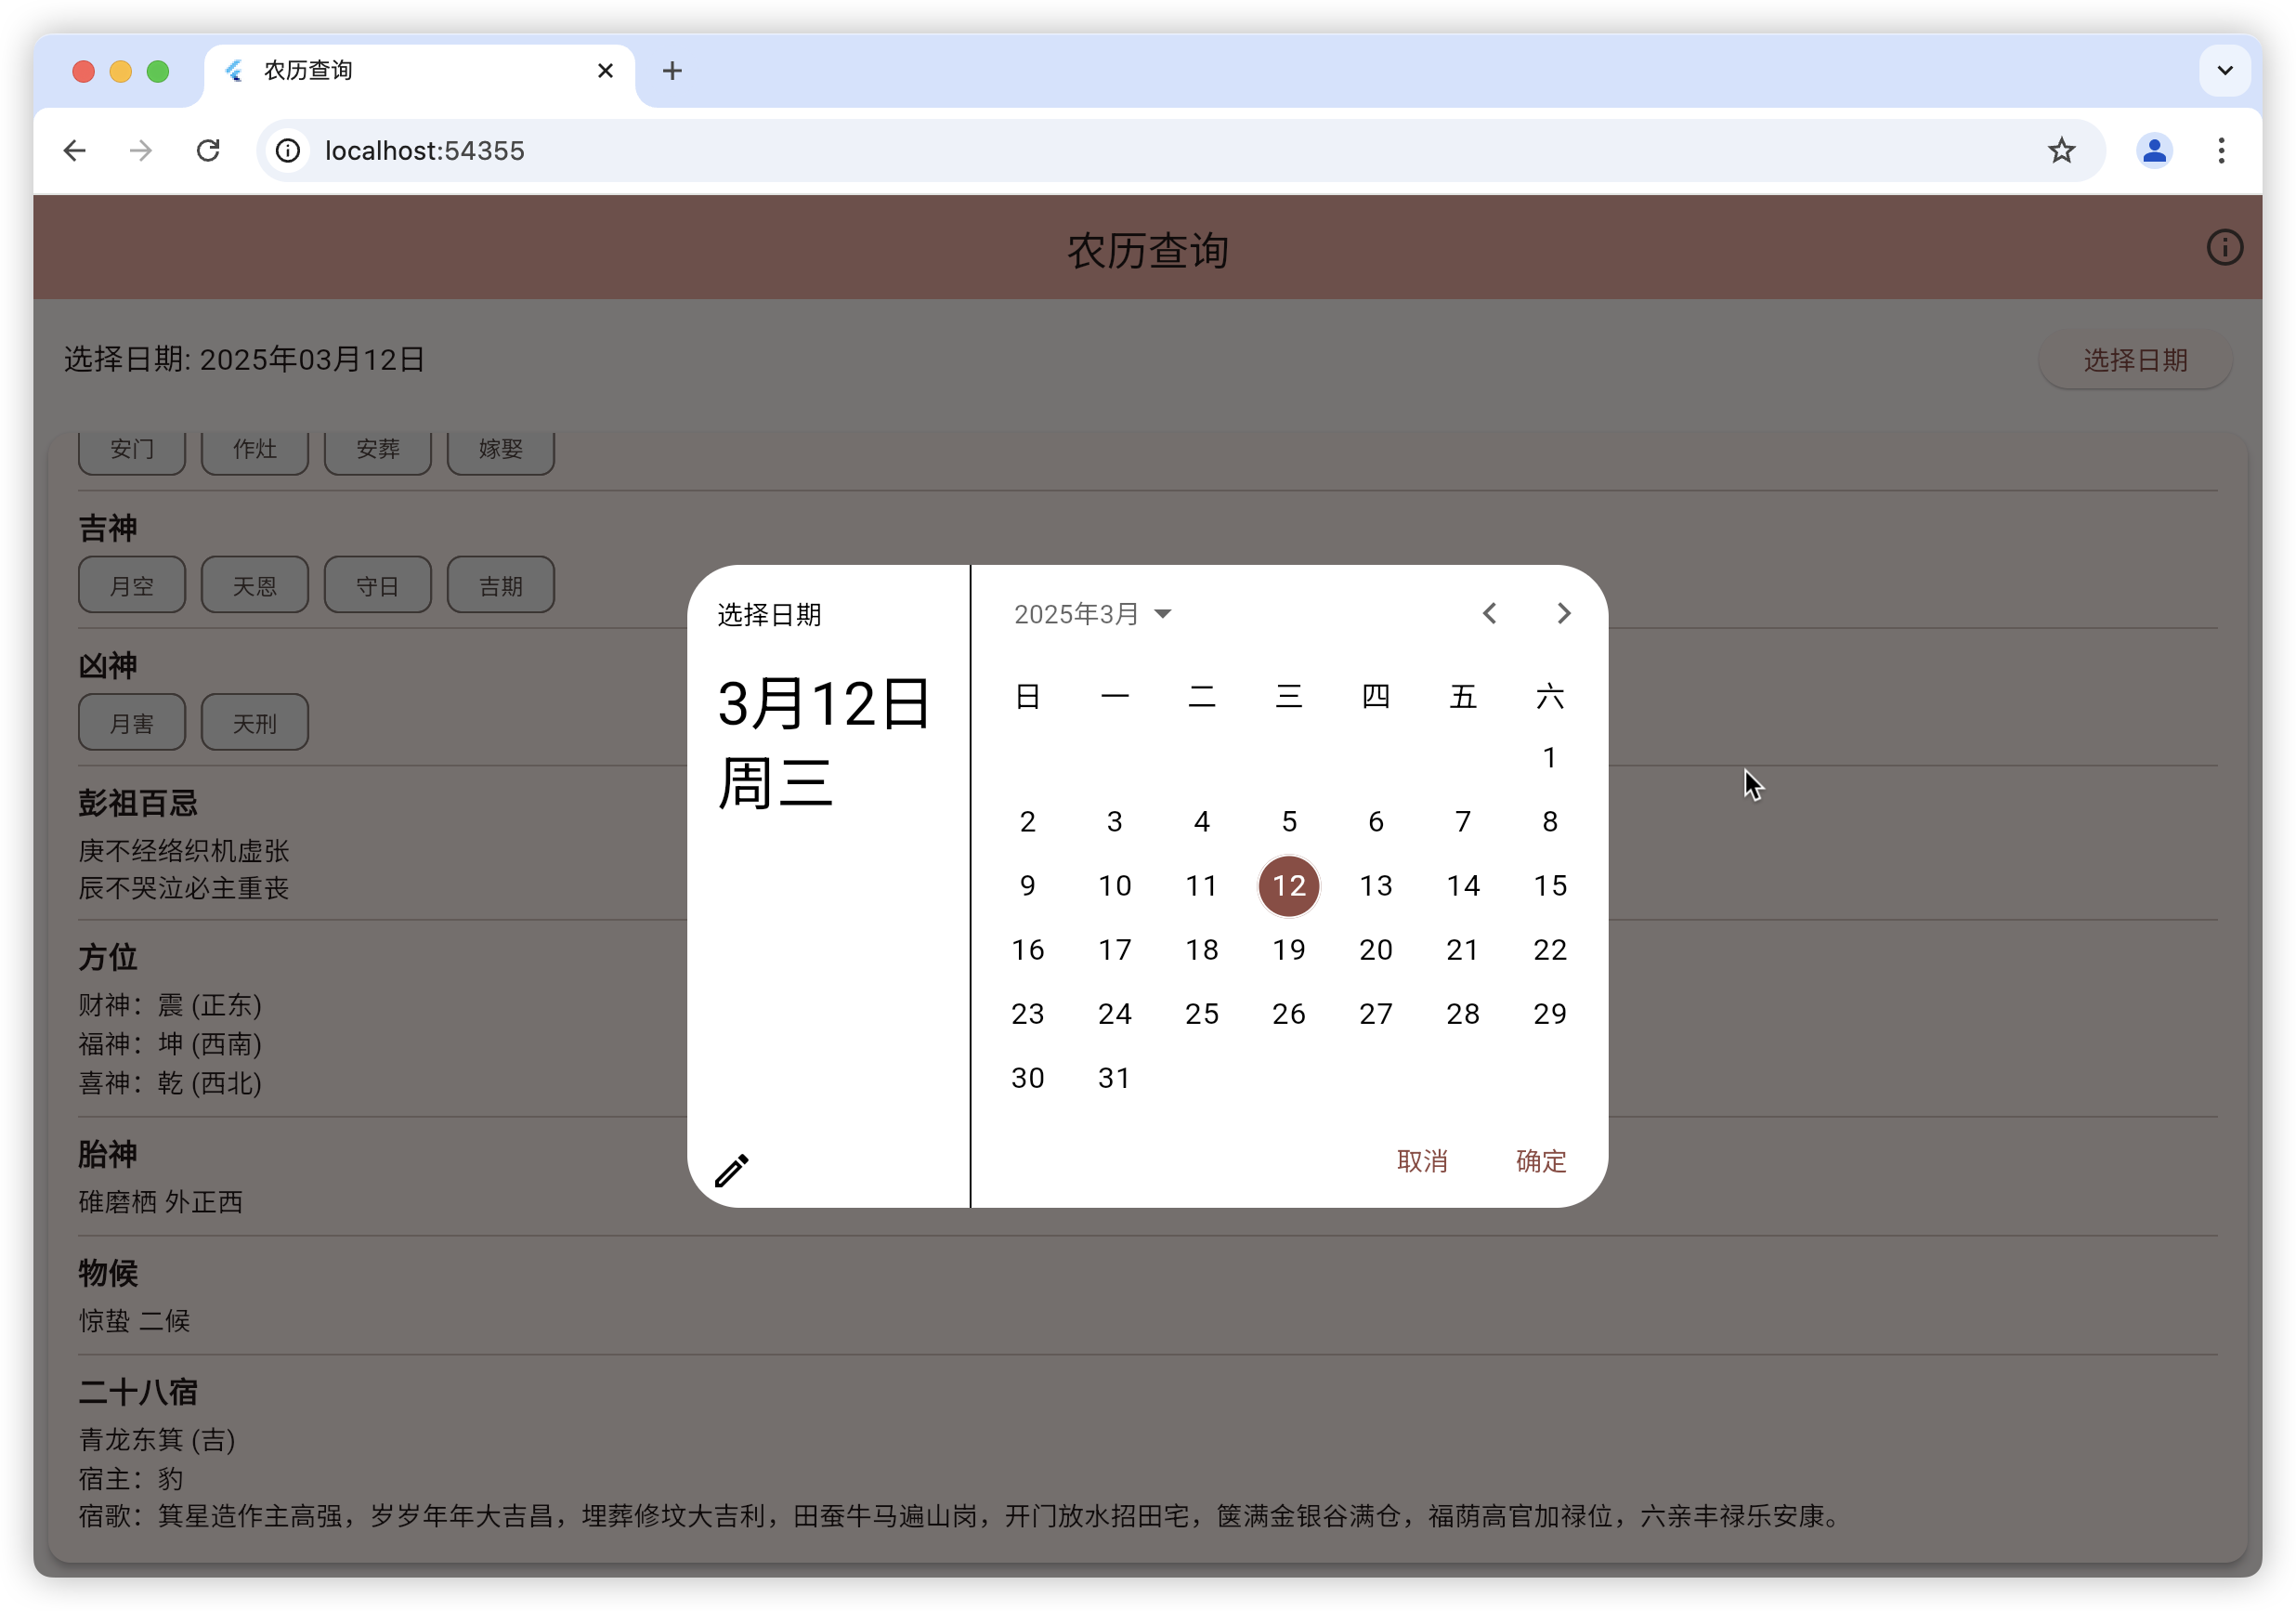The image size is (2296, 1611).
Task: Select the highlighted day 12
Action: coord(1288,886)
